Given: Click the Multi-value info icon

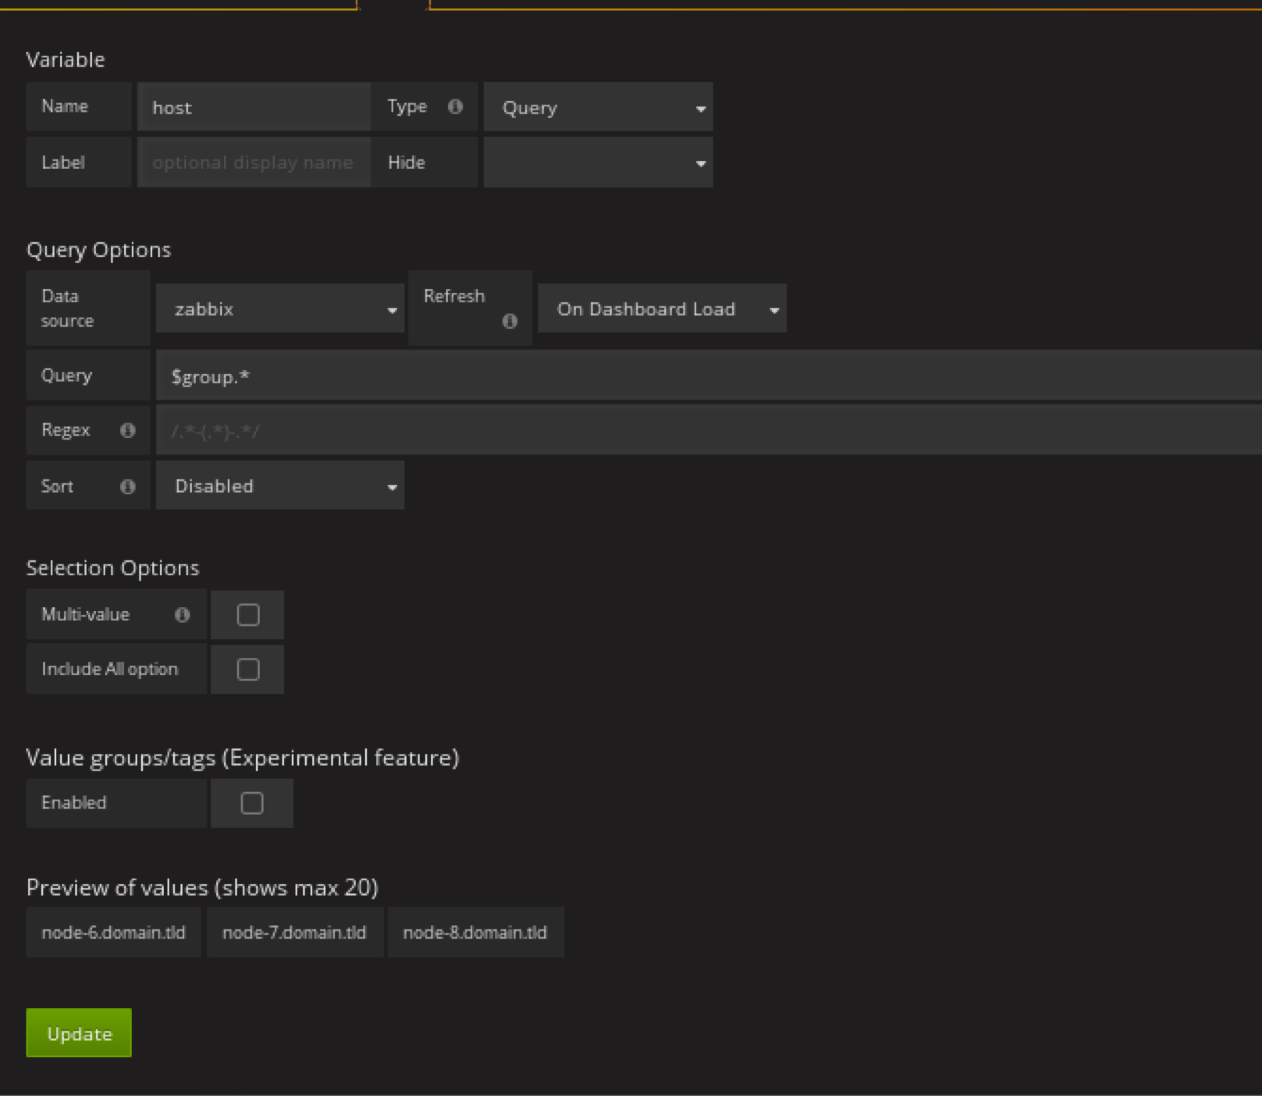Looking at the screenshot, I should (182, 615).
